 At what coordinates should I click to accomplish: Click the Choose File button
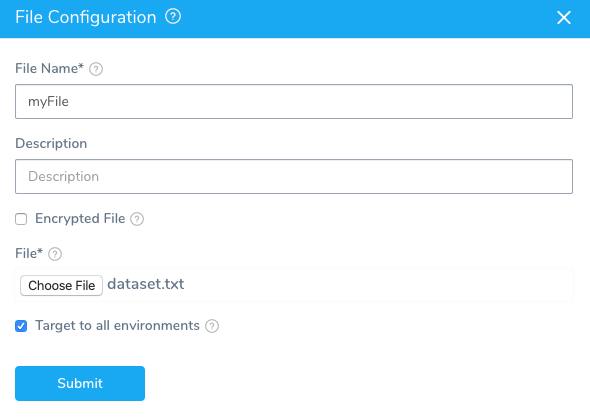(x=61, y=285)
